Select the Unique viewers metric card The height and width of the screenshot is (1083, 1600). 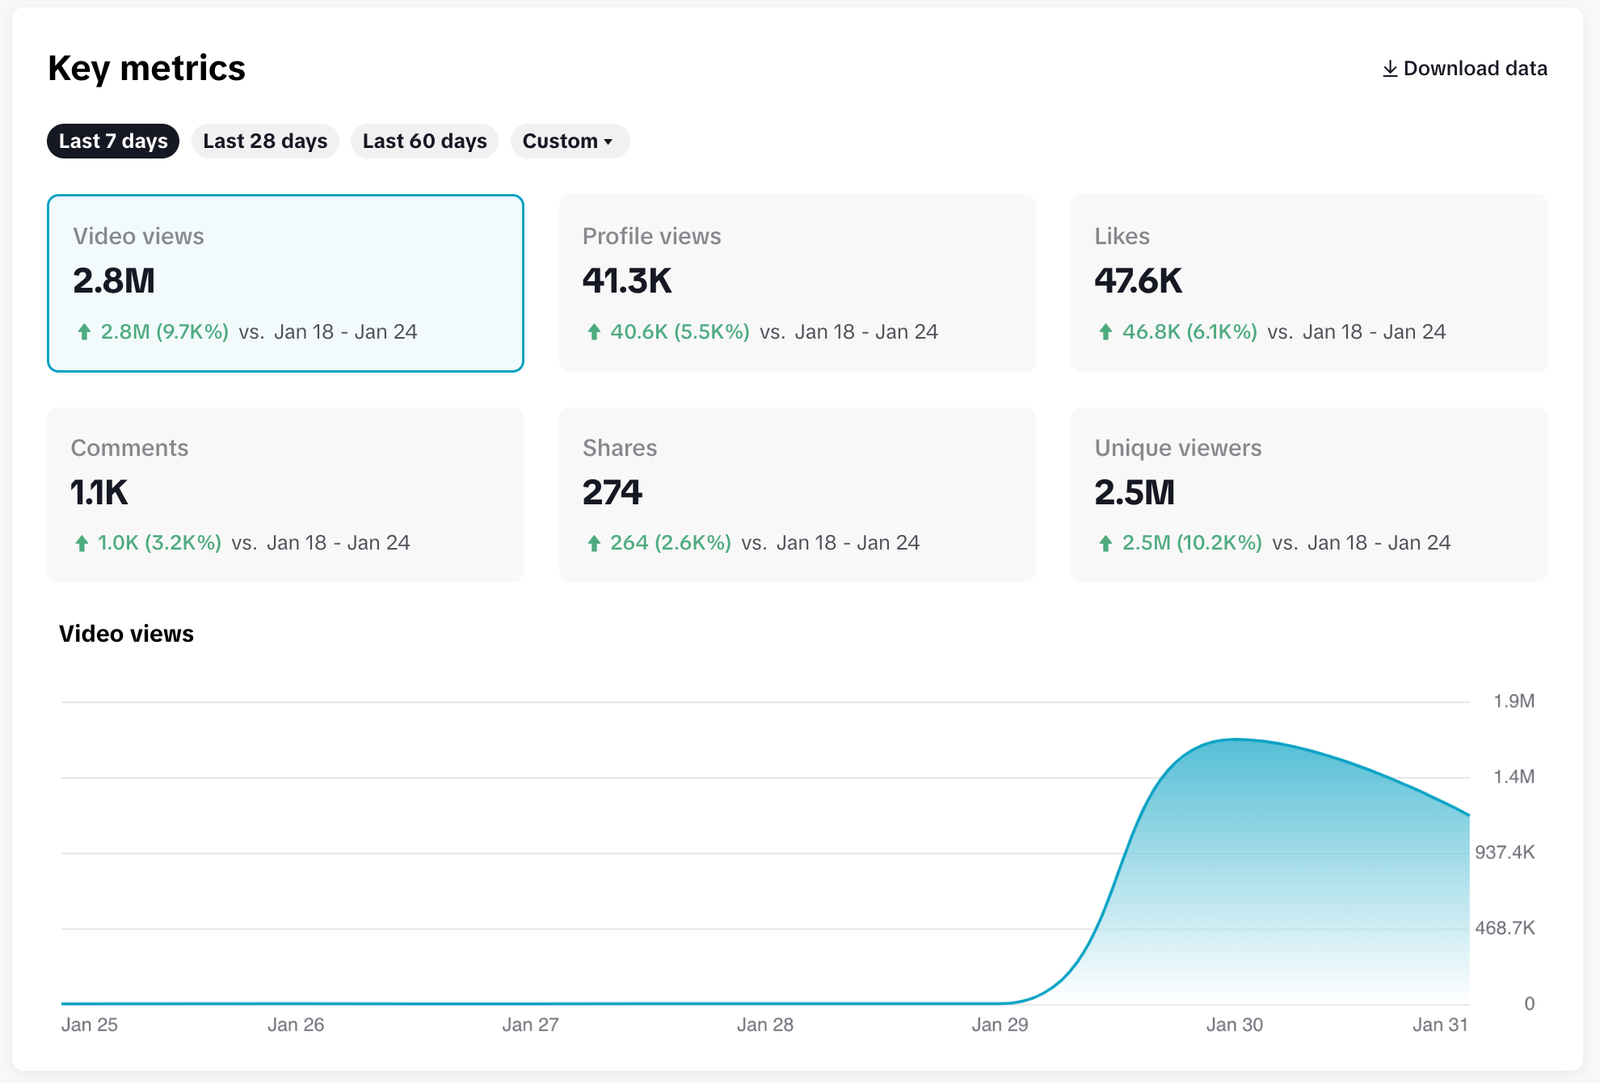pyautogui.click(x=1309, y=494)
